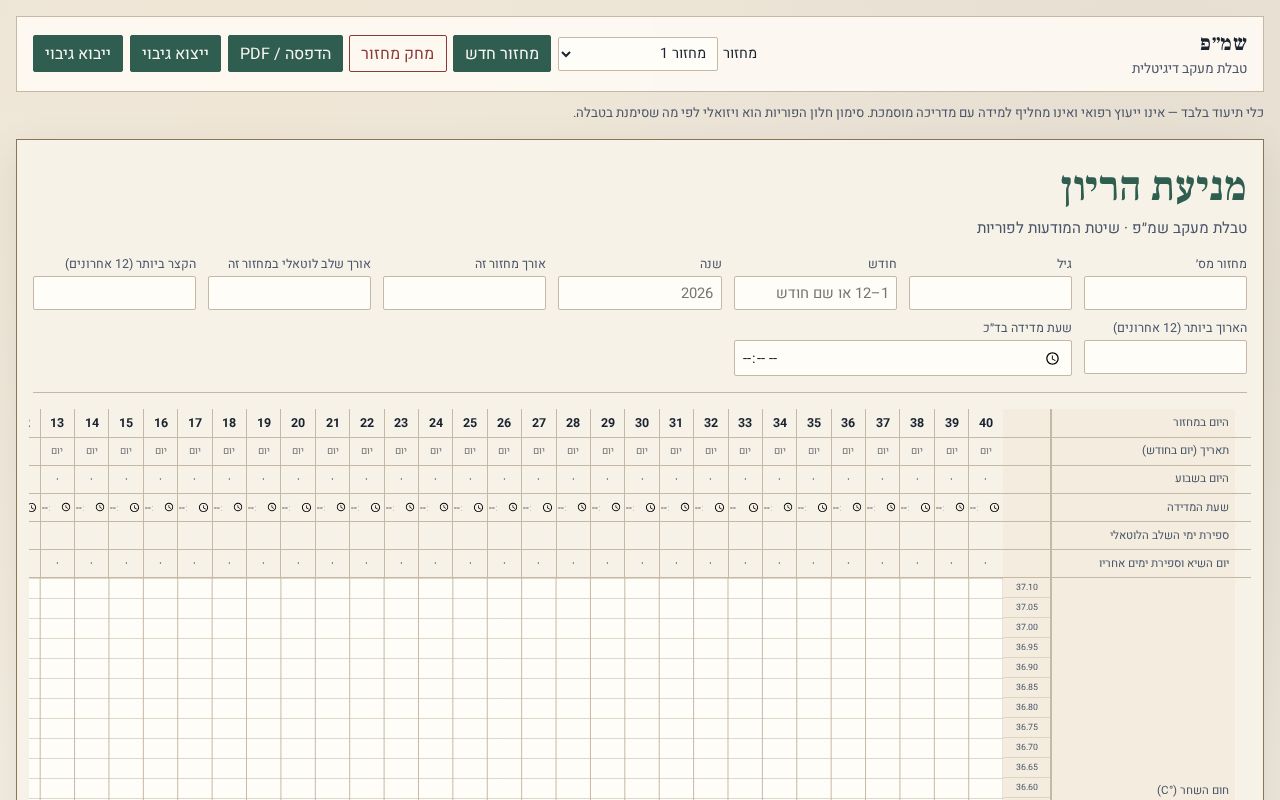The width and height of the screenshot is (1280, 800).
Task: Click the ספירת ימי השלב הלוטאלי row label
Action: click(1143, 535)
